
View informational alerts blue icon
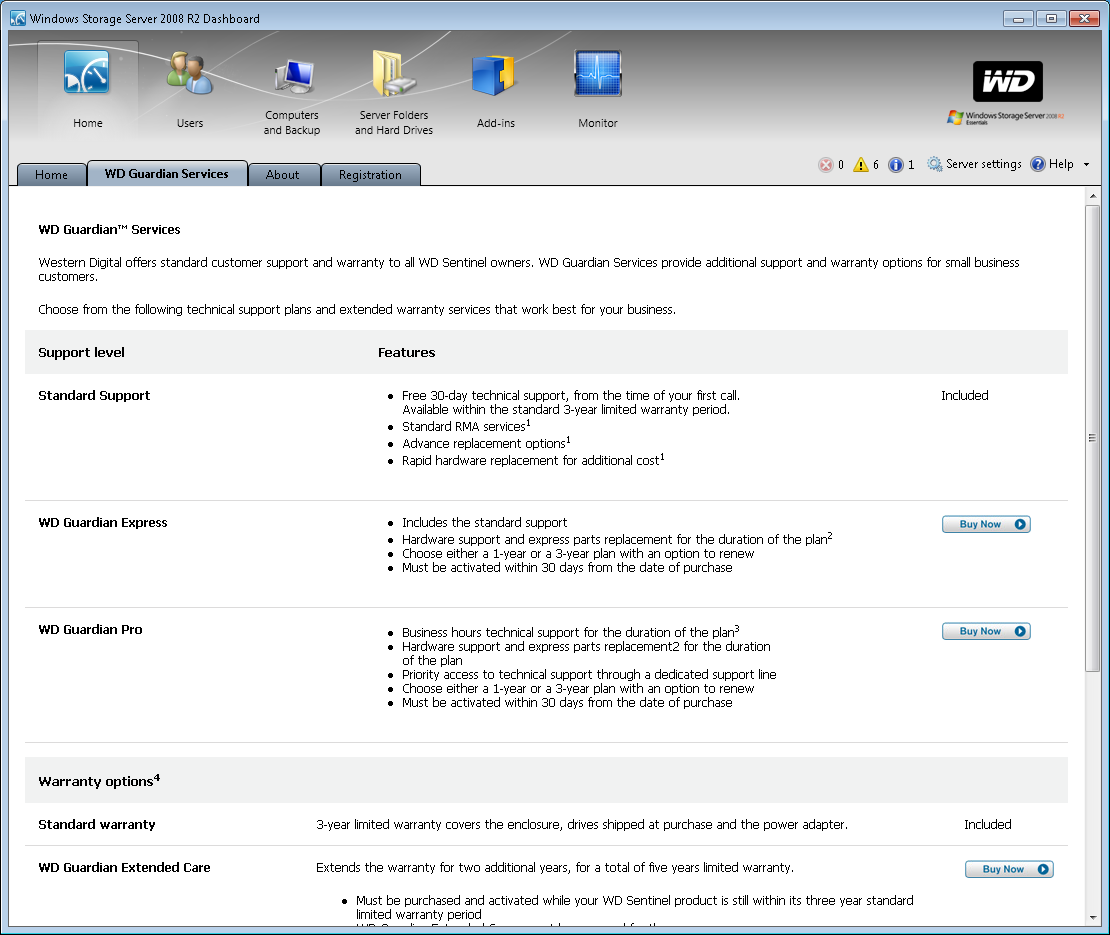(x=896, y=165)
